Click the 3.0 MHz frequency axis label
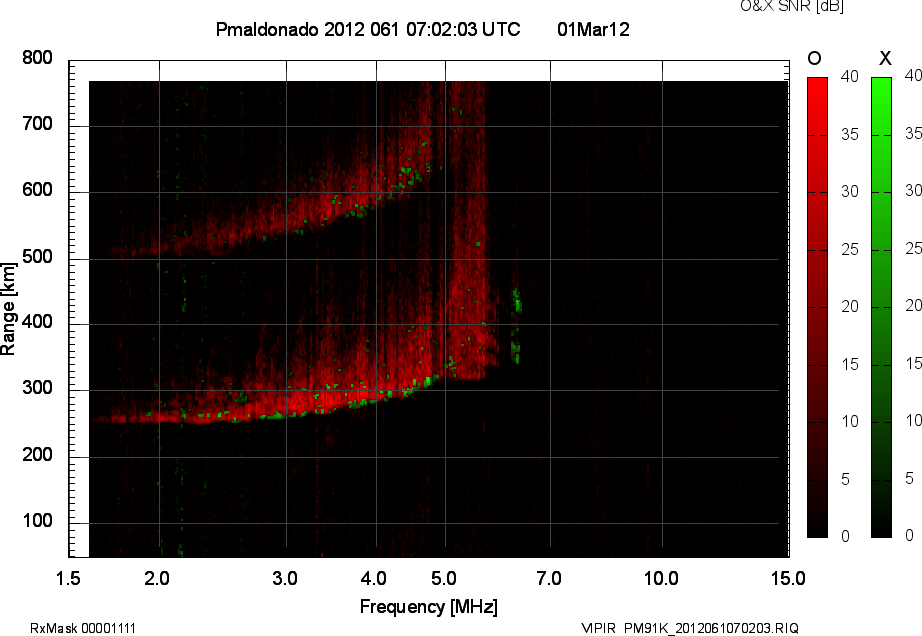Screen dimensions: 922x636 285,578
